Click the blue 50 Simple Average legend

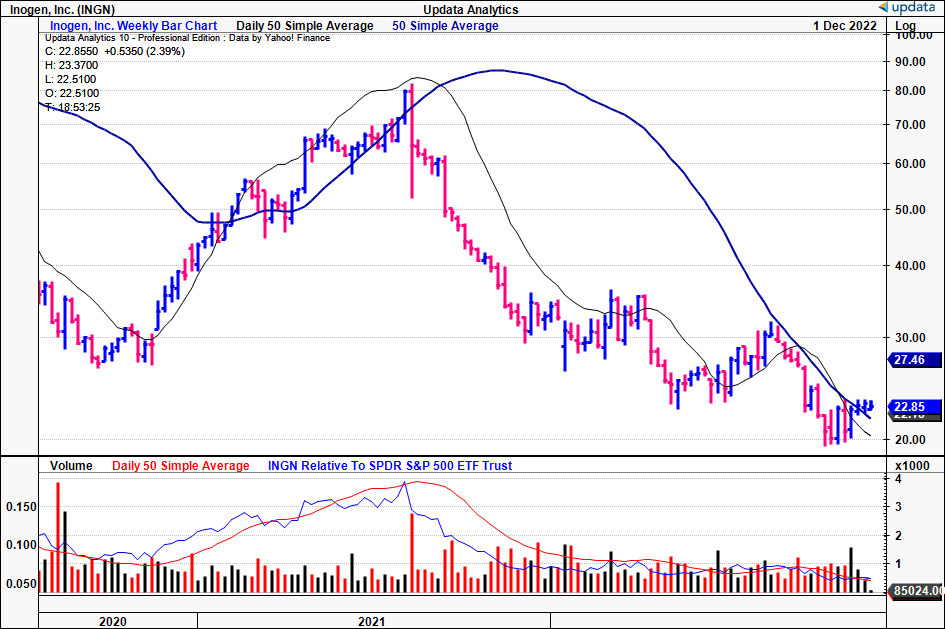445,26
